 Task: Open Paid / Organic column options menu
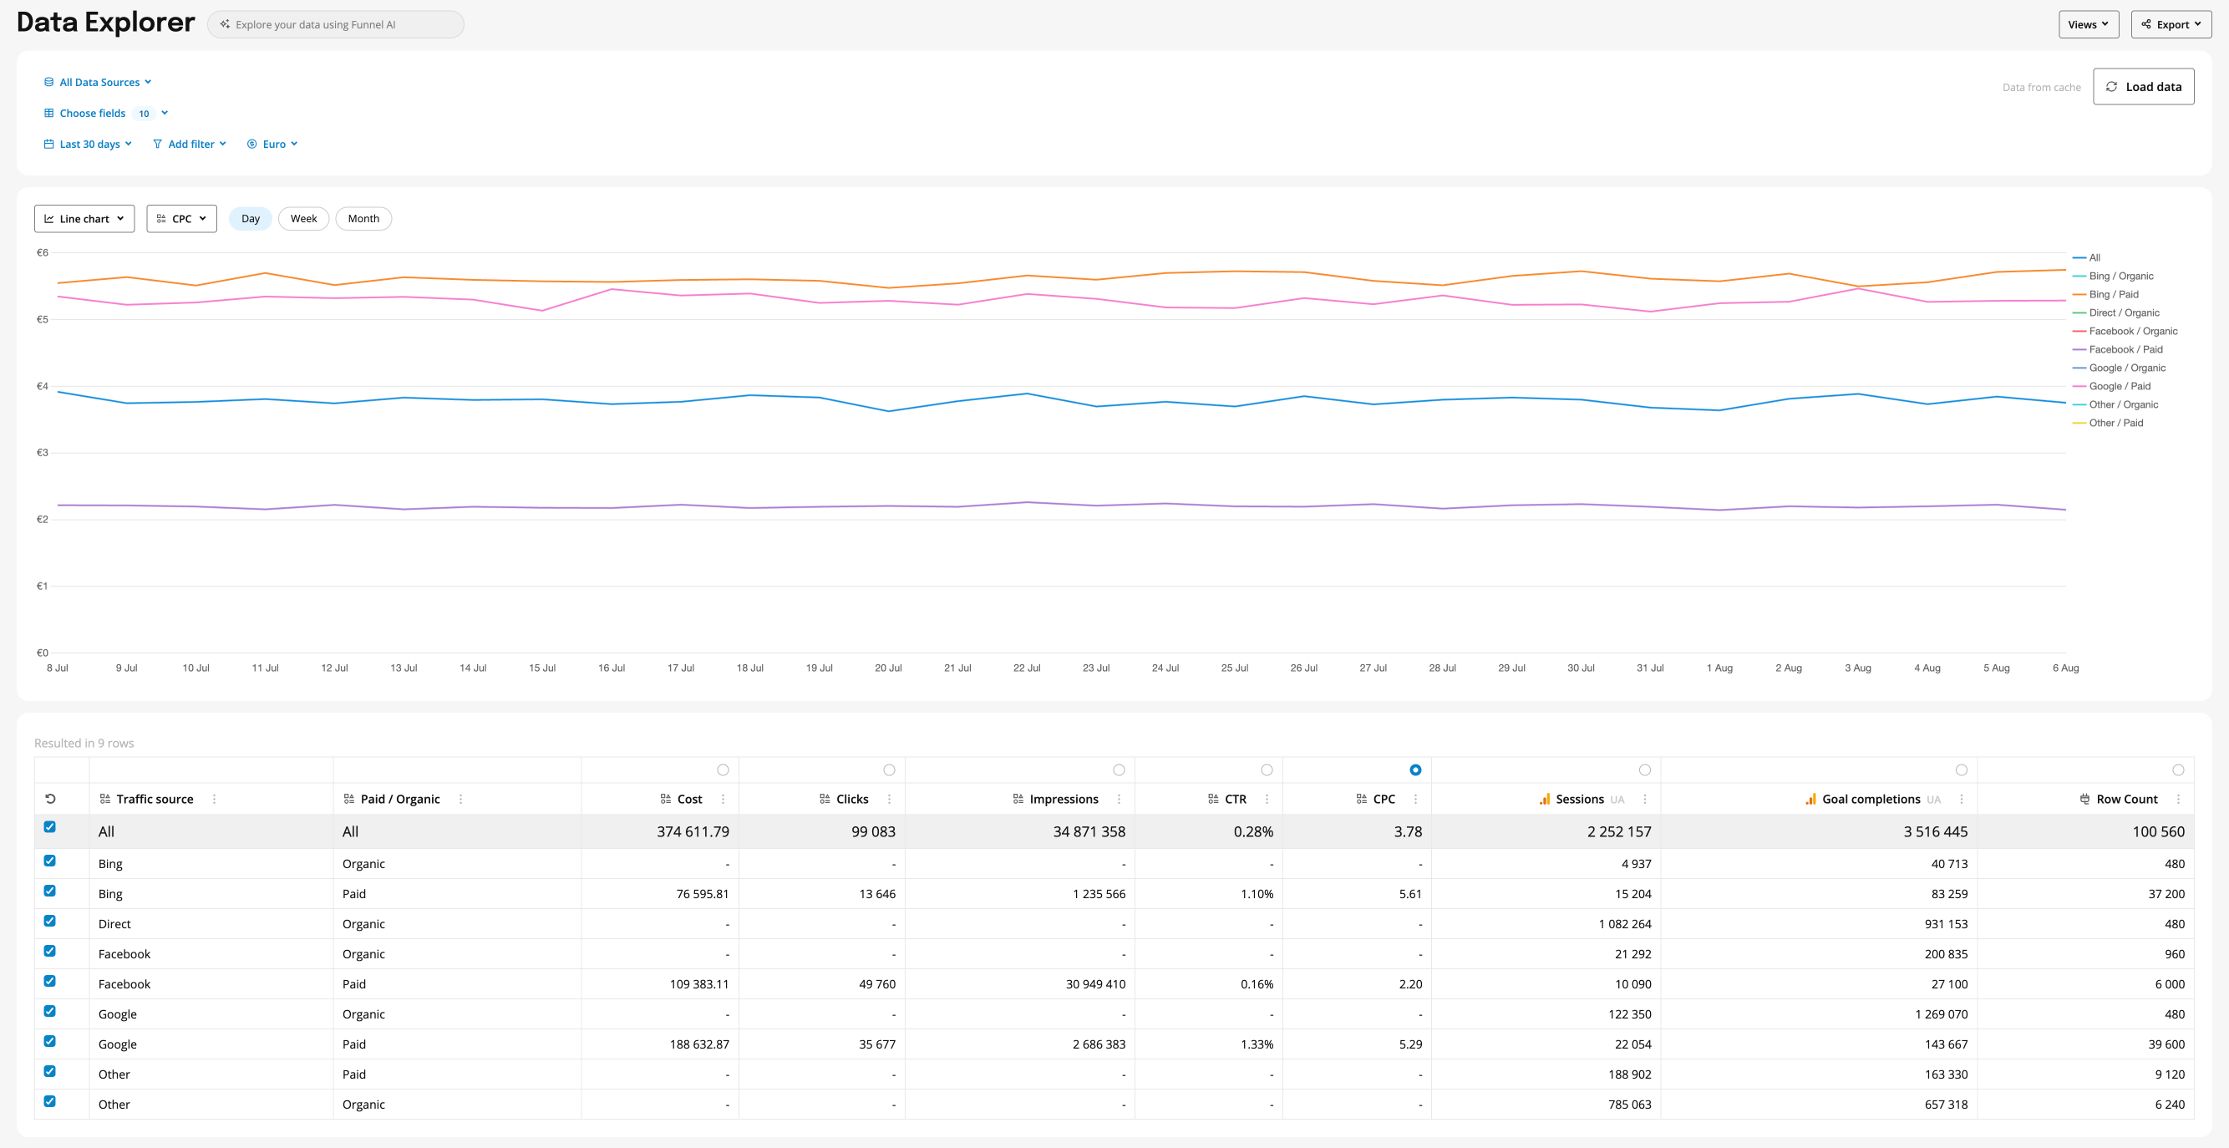[x=460, y=799]
